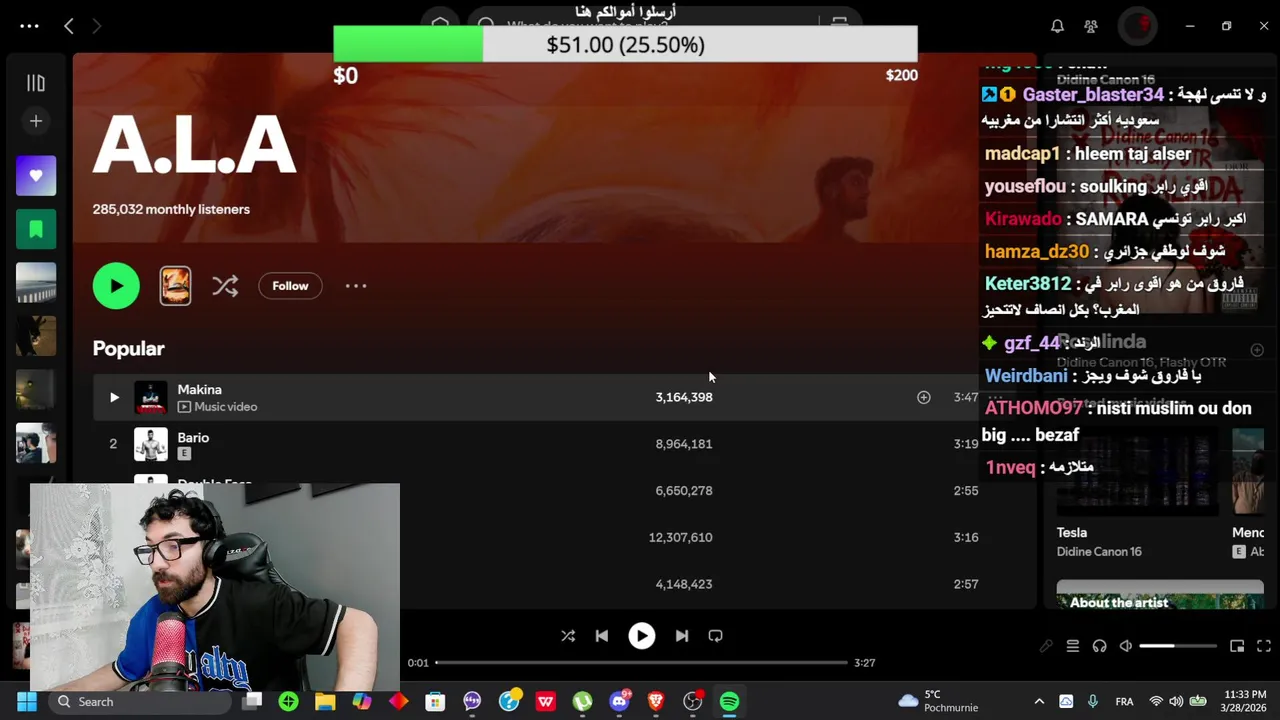Open the Bario cover thumbnail
The width and height of the screenshot is (1280, 720).
151,444
